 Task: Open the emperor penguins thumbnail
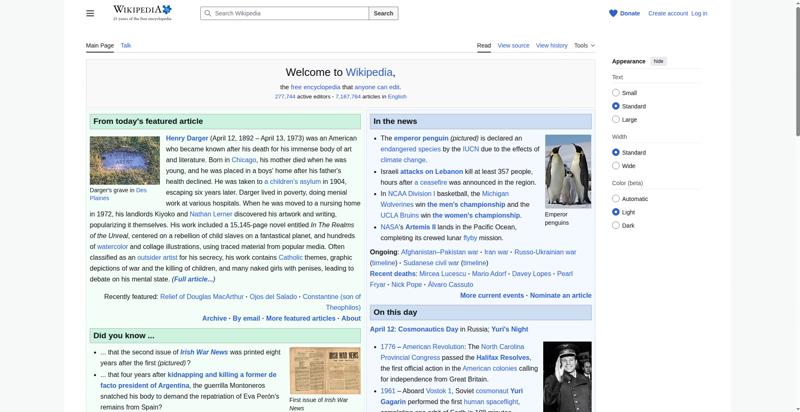tap(568, 171)
